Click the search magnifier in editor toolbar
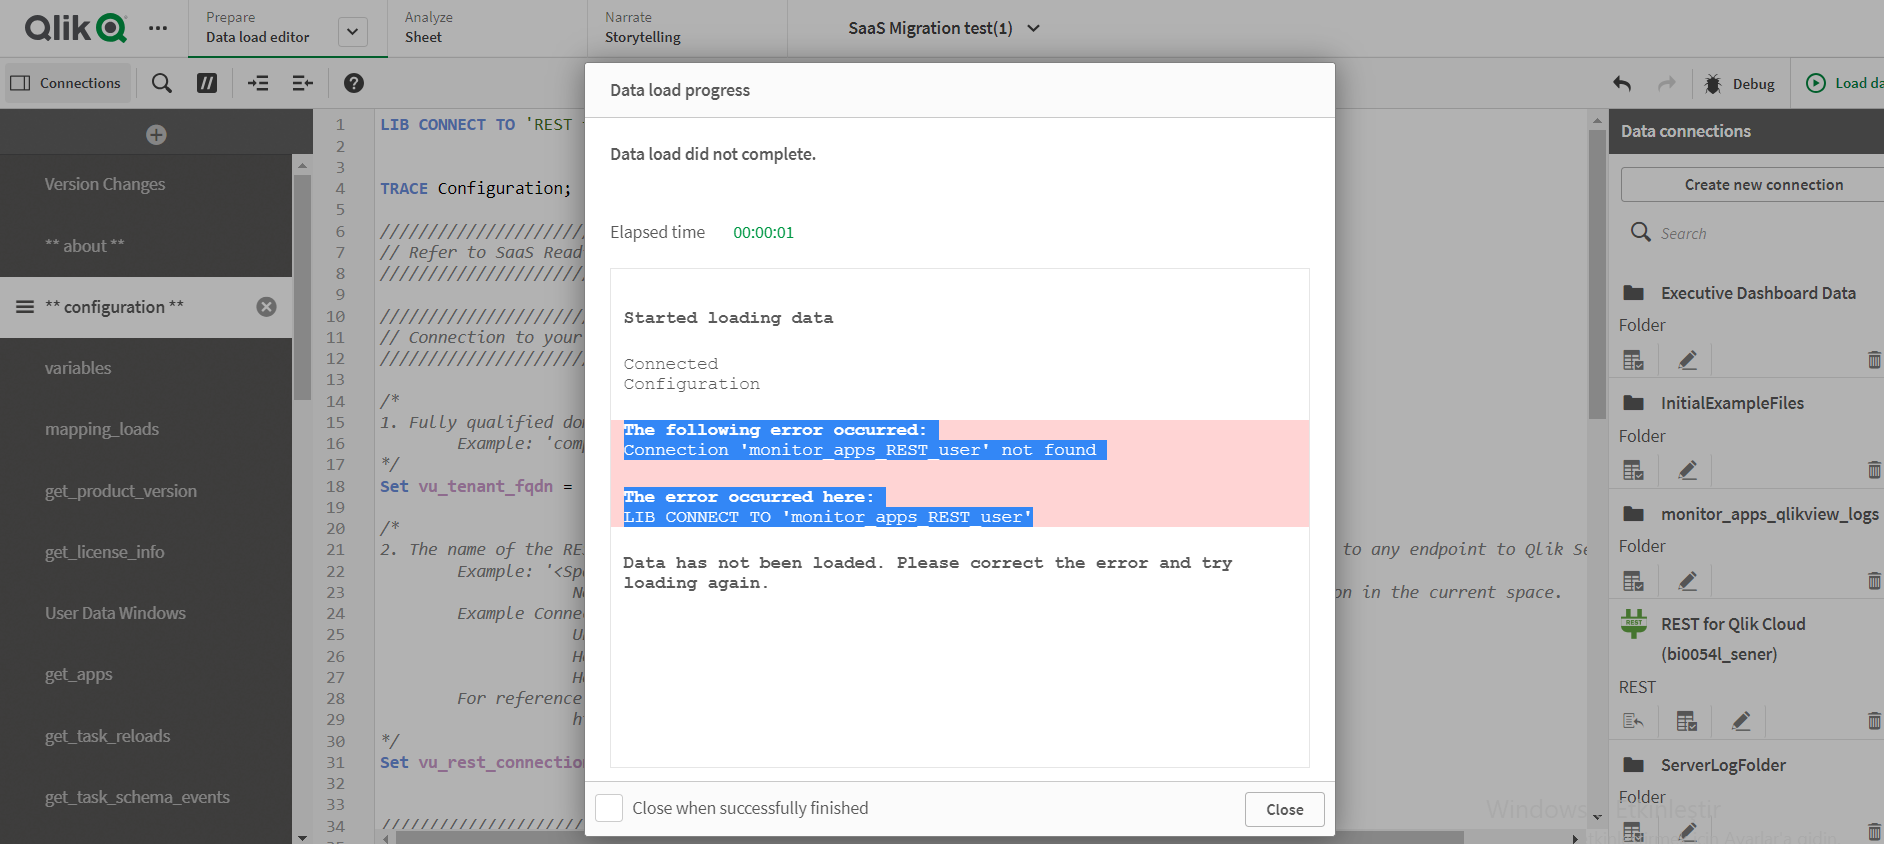 [162, 83]
